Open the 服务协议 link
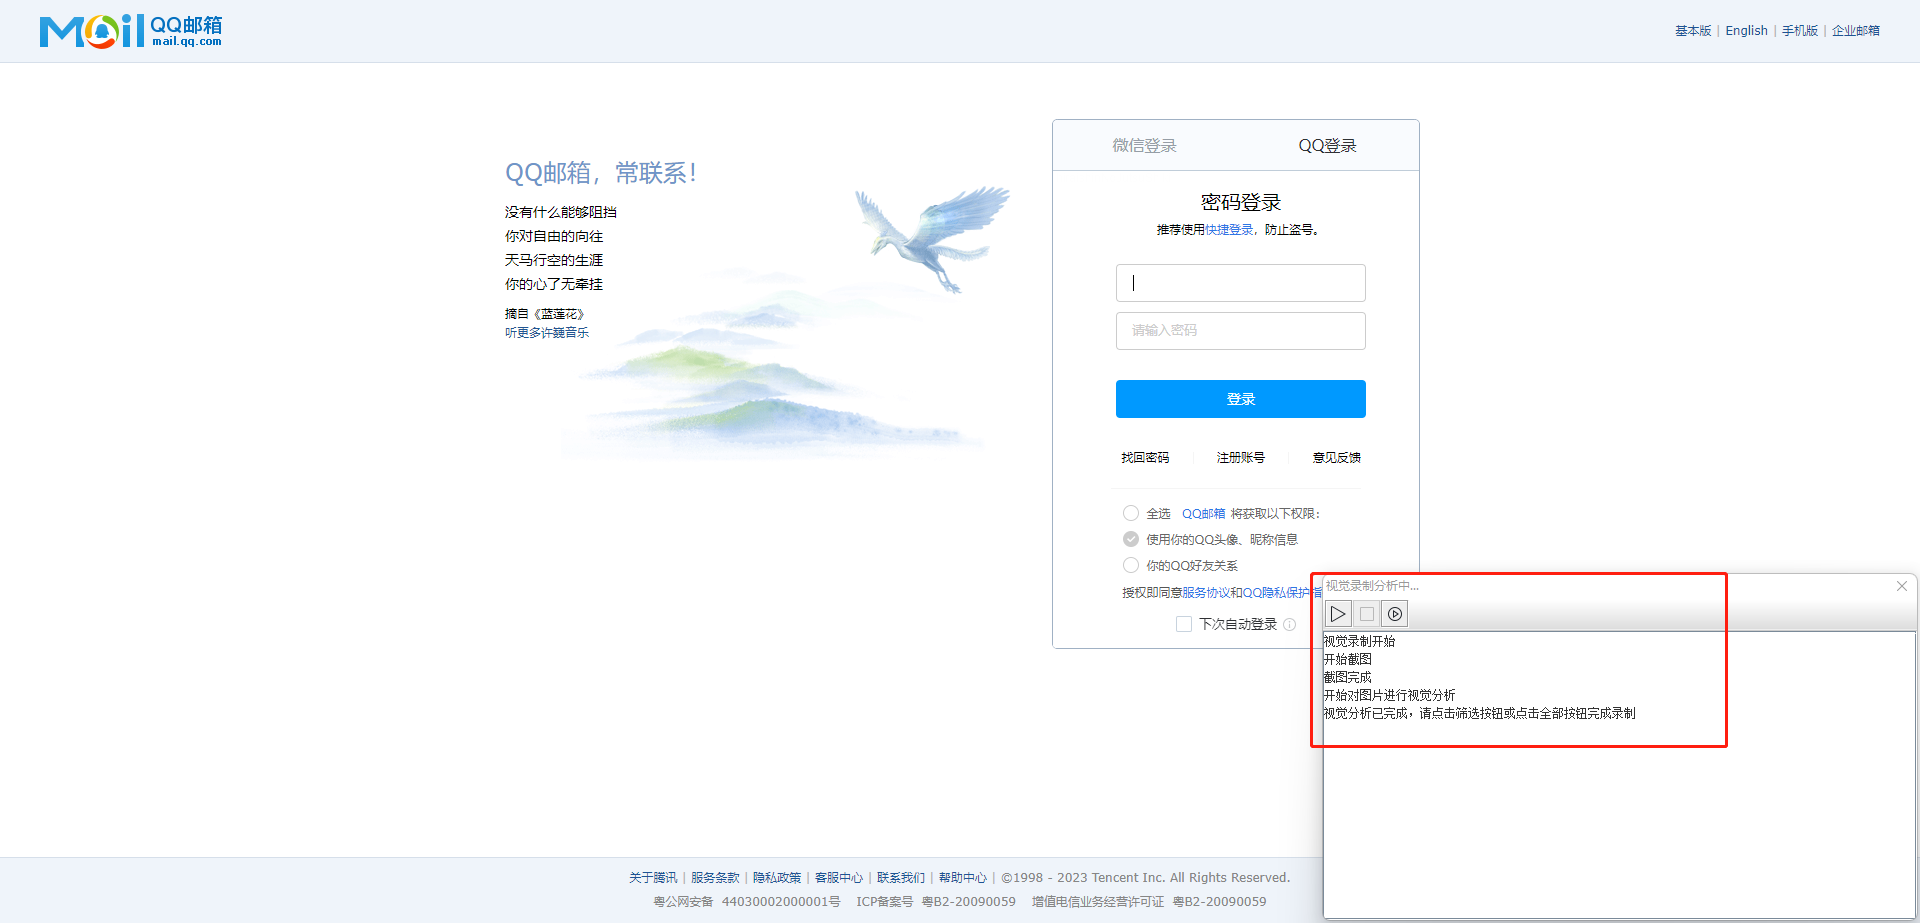 (x=1206, y=593)
